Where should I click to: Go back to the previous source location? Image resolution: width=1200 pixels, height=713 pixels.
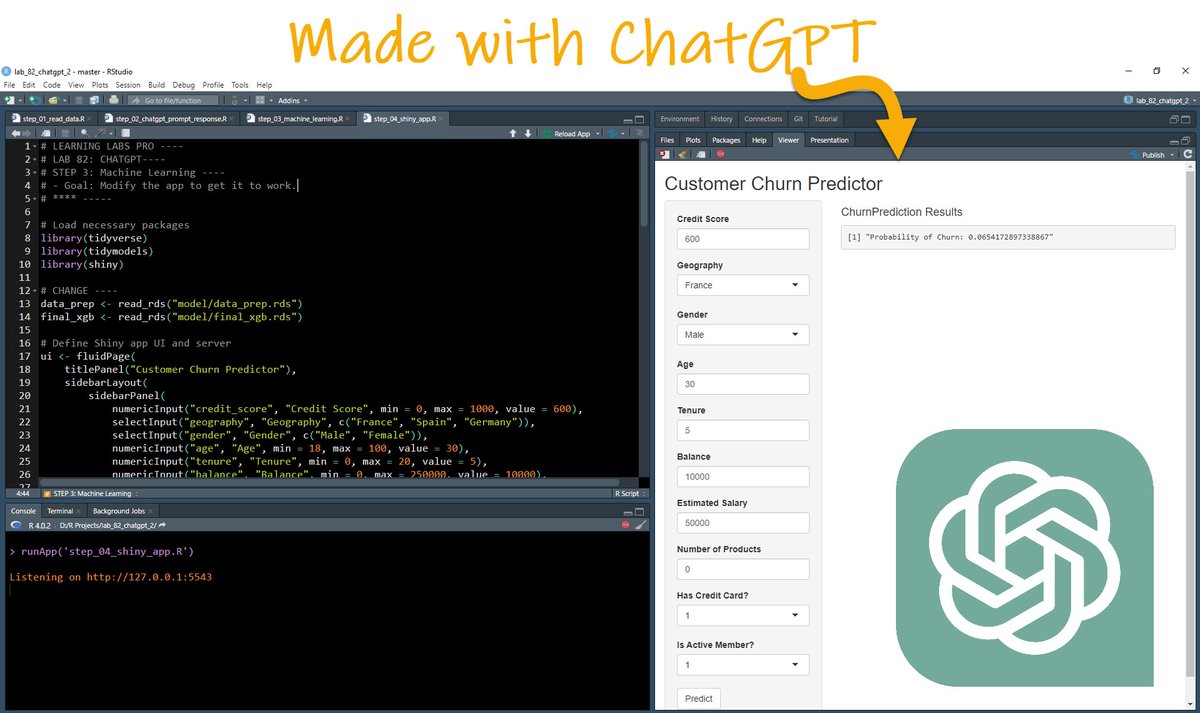(15, 133)
